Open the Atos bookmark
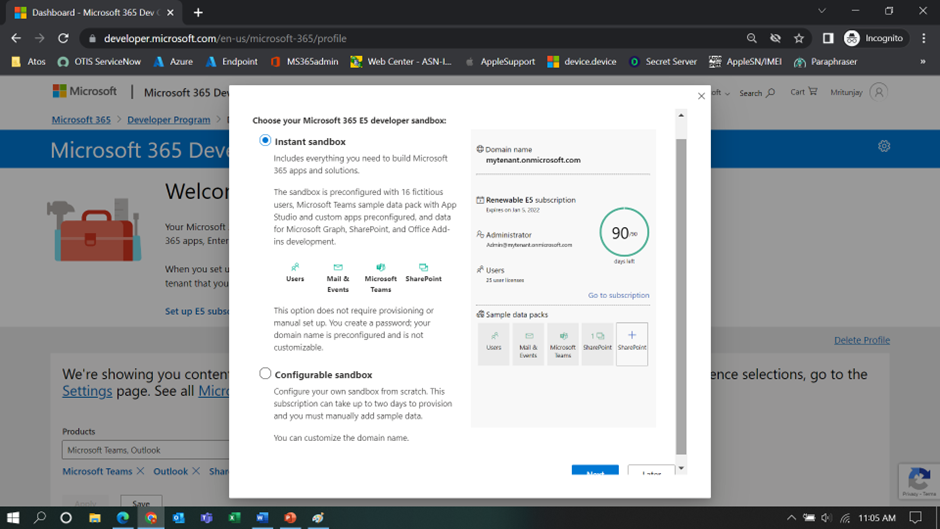Image resolution: width=940 pixels, height=529 pixels. (x=29, y=62)
